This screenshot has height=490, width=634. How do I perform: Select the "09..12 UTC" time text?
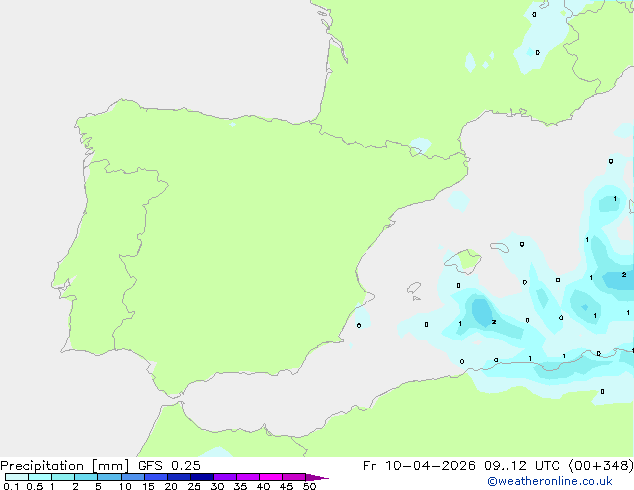pyautogui.click(x=522, y=466)
